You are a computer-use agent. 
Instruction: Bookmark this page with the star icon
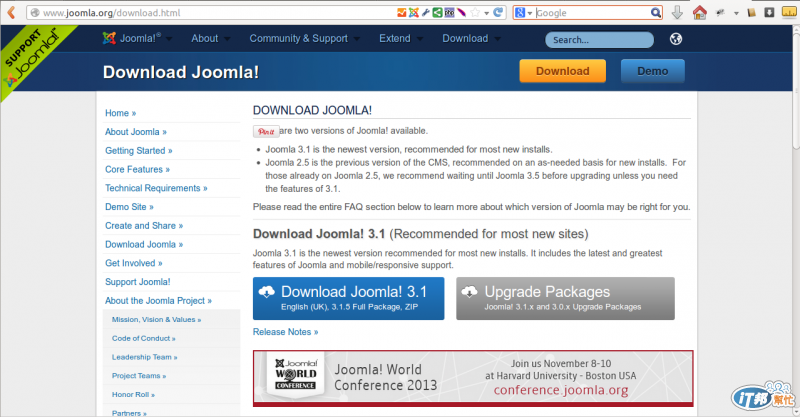pyautogui.click(x=475, y=12)
